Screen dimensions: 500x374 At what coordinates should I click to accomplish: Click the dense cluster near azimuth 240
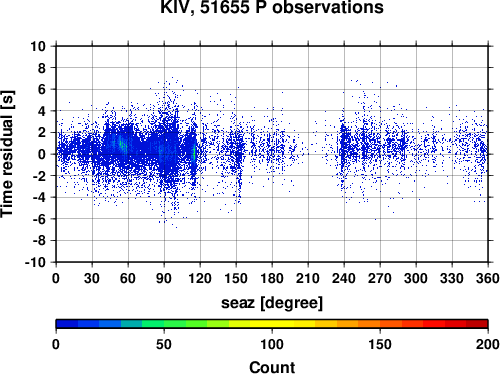[x=344, y=147]
